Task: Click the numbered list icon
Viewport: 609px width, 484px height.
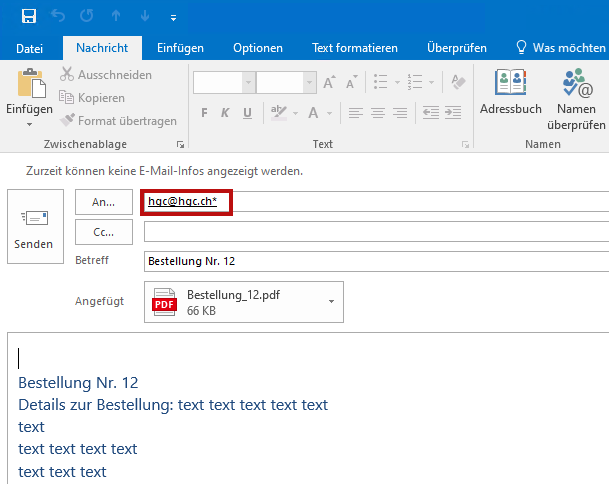Action: pyautogui.click(x=415, y=82)
